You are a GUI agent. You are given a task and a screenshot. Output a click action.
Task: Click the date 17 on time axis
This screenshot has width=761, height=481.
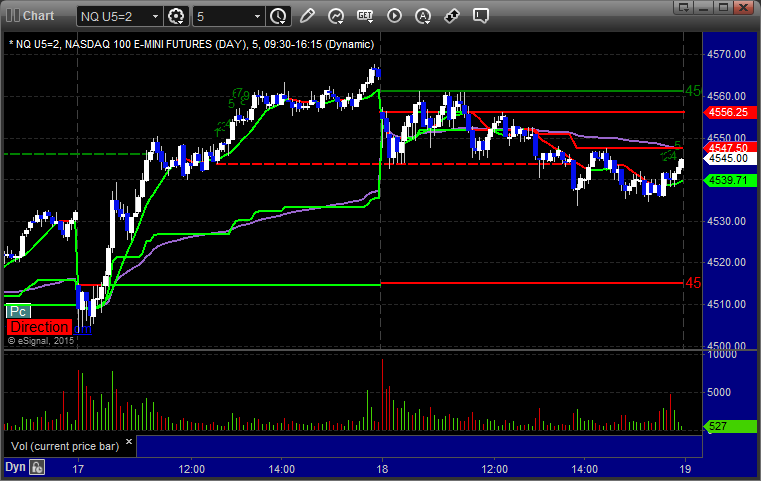point(78,469)
